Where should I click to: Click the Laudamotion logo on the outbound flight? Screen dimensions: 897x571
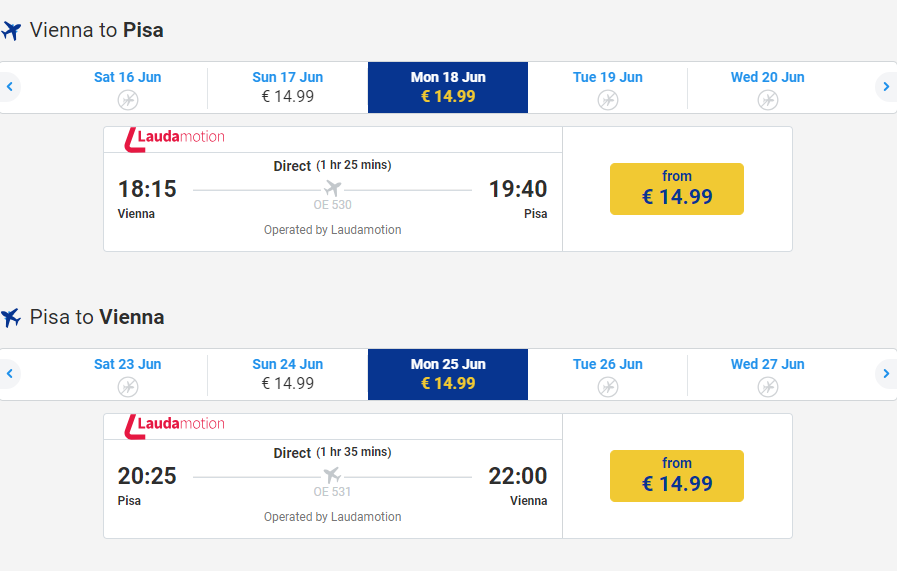pyautogui.click(x=175, y=139)
